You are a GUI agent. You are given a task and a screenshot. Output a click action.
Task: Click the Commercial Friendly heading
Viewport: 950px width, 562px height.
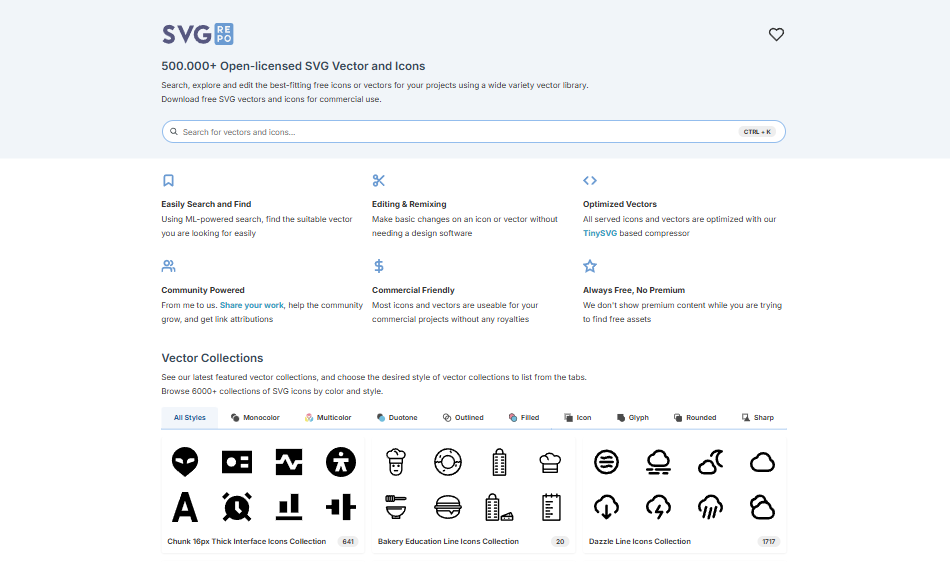coord(413,290)
